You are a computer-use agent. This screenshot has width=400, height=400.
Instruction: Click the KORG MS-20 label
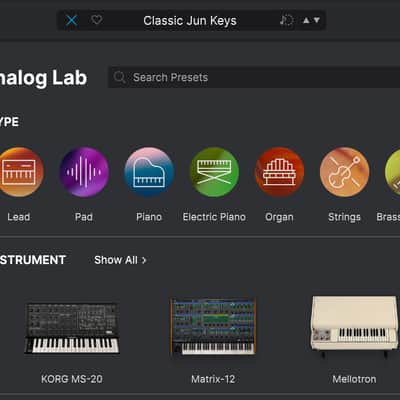coord(72,379)
